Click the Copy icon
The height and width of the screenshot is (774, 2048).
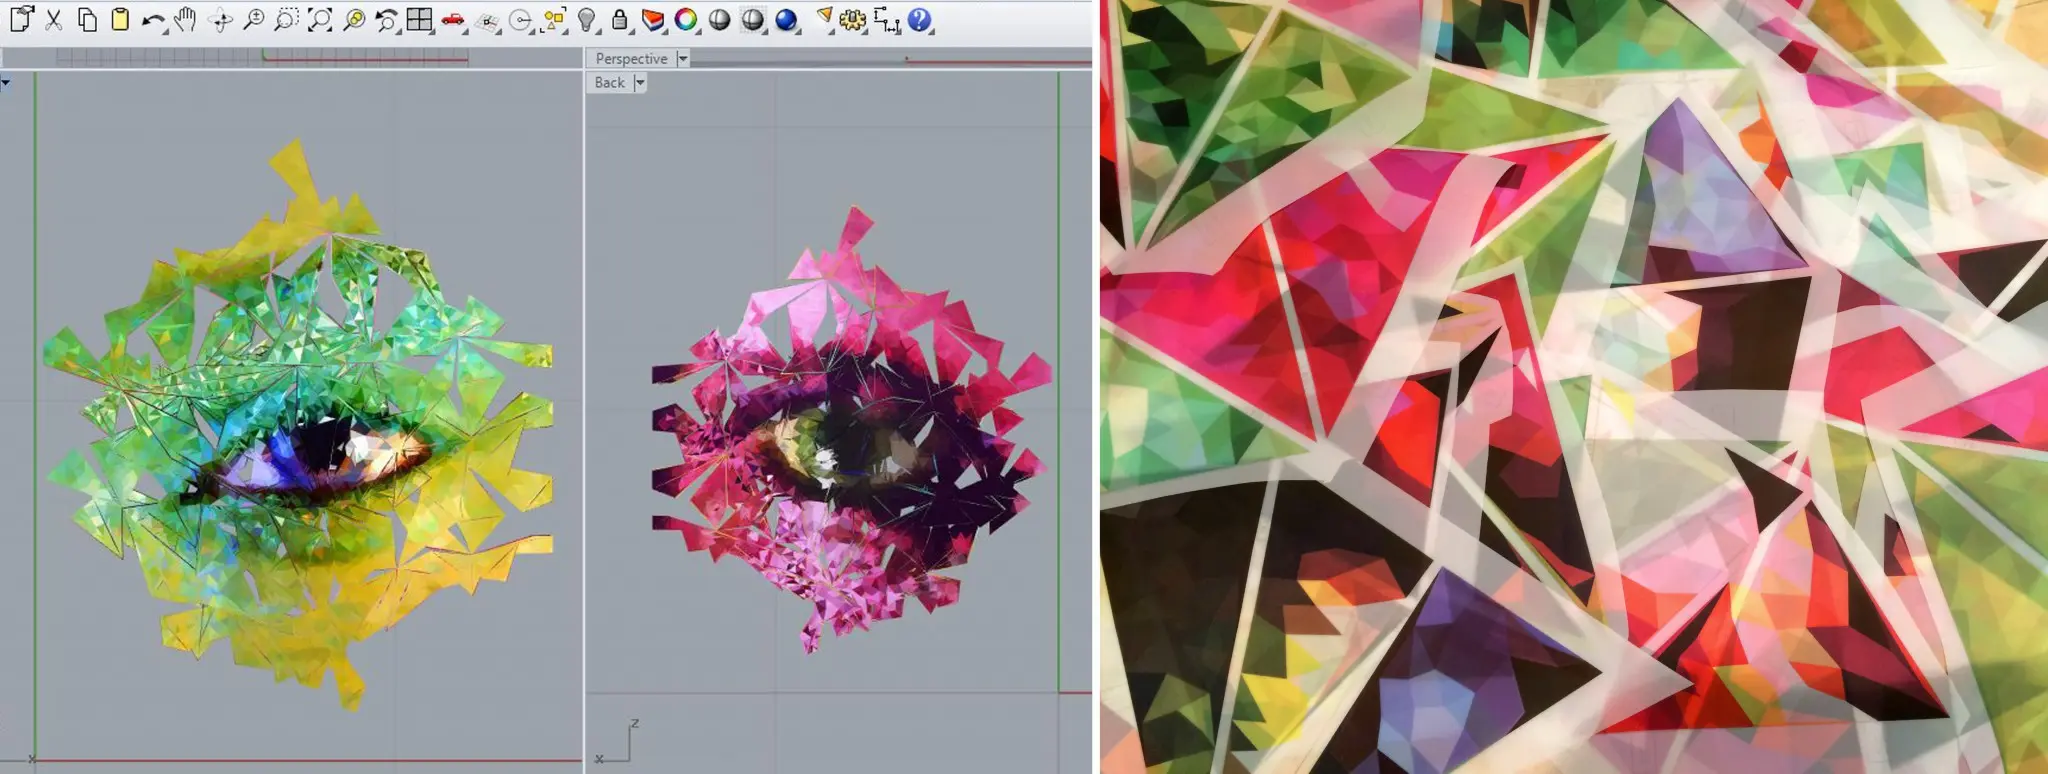point(87,19)
